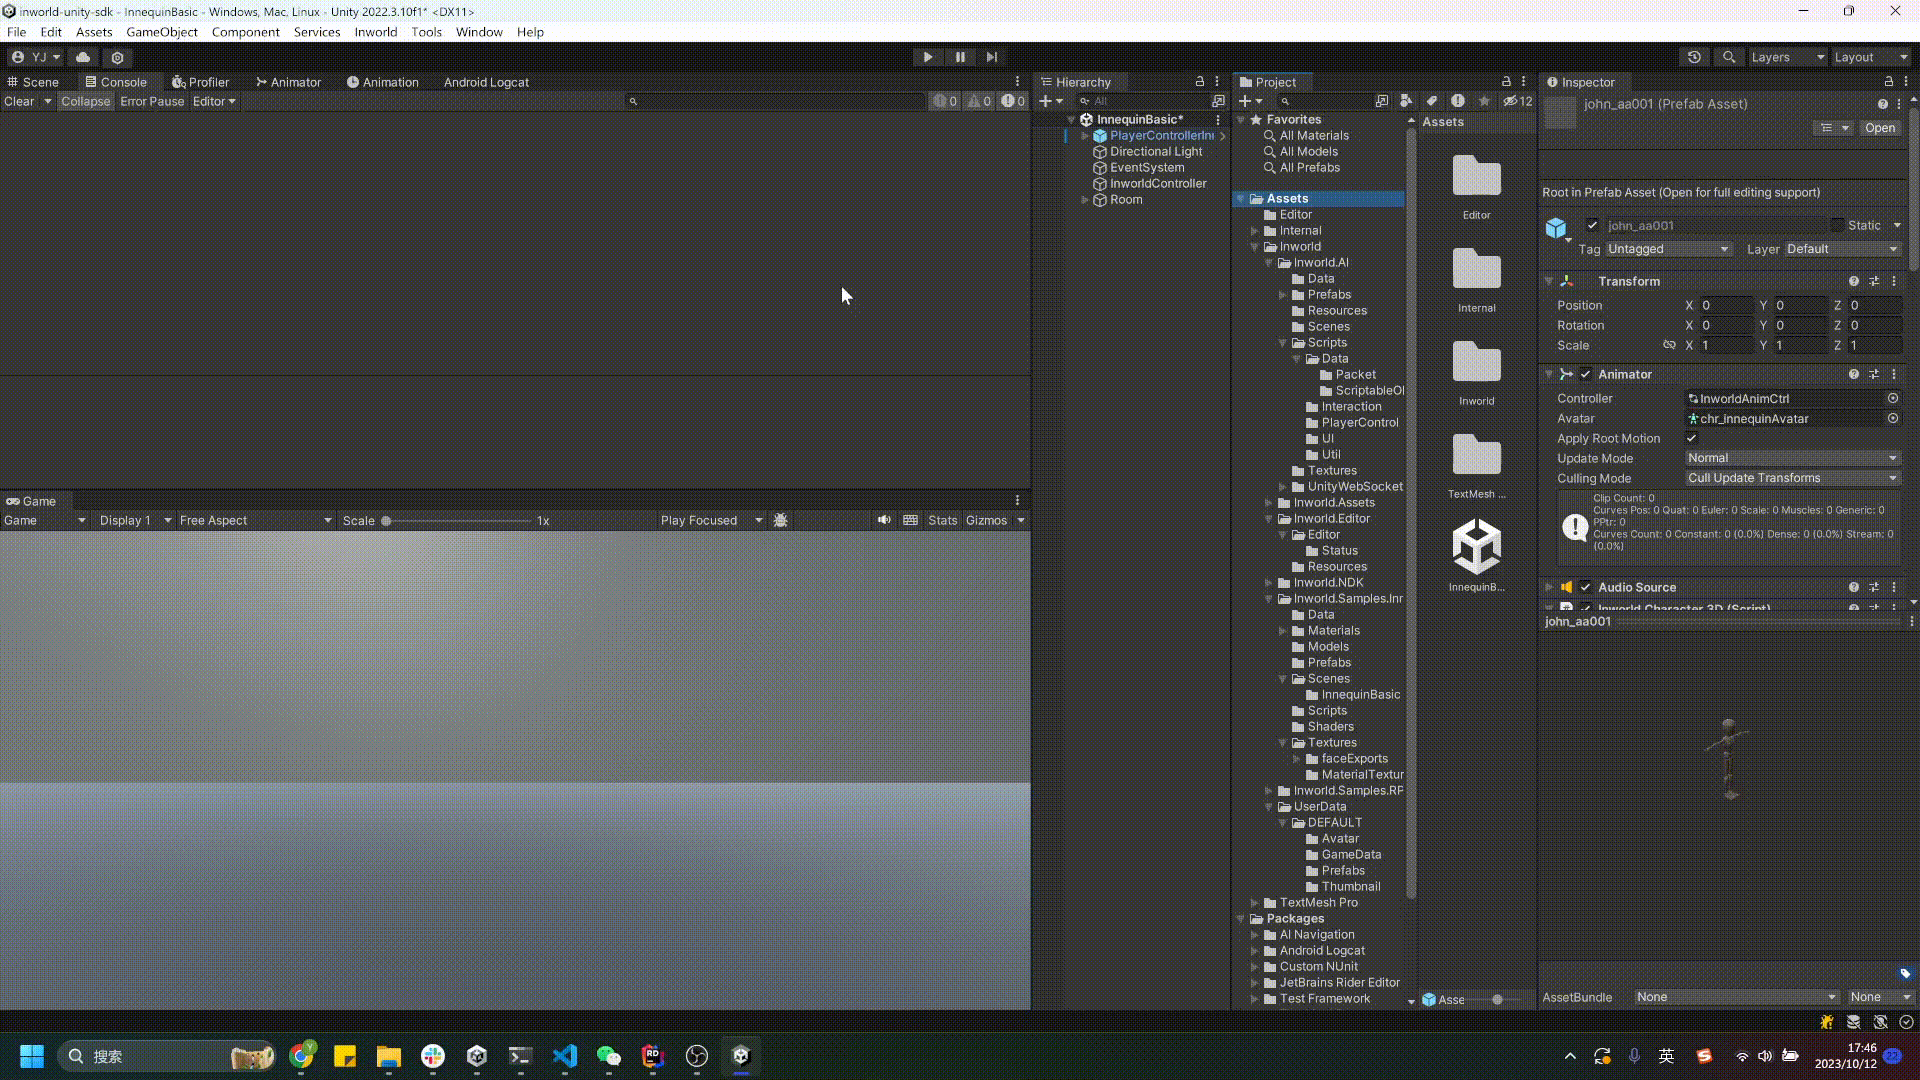Click Search by Label tag icon
The image size is (1920, 1080).
tap(1432, 101)
